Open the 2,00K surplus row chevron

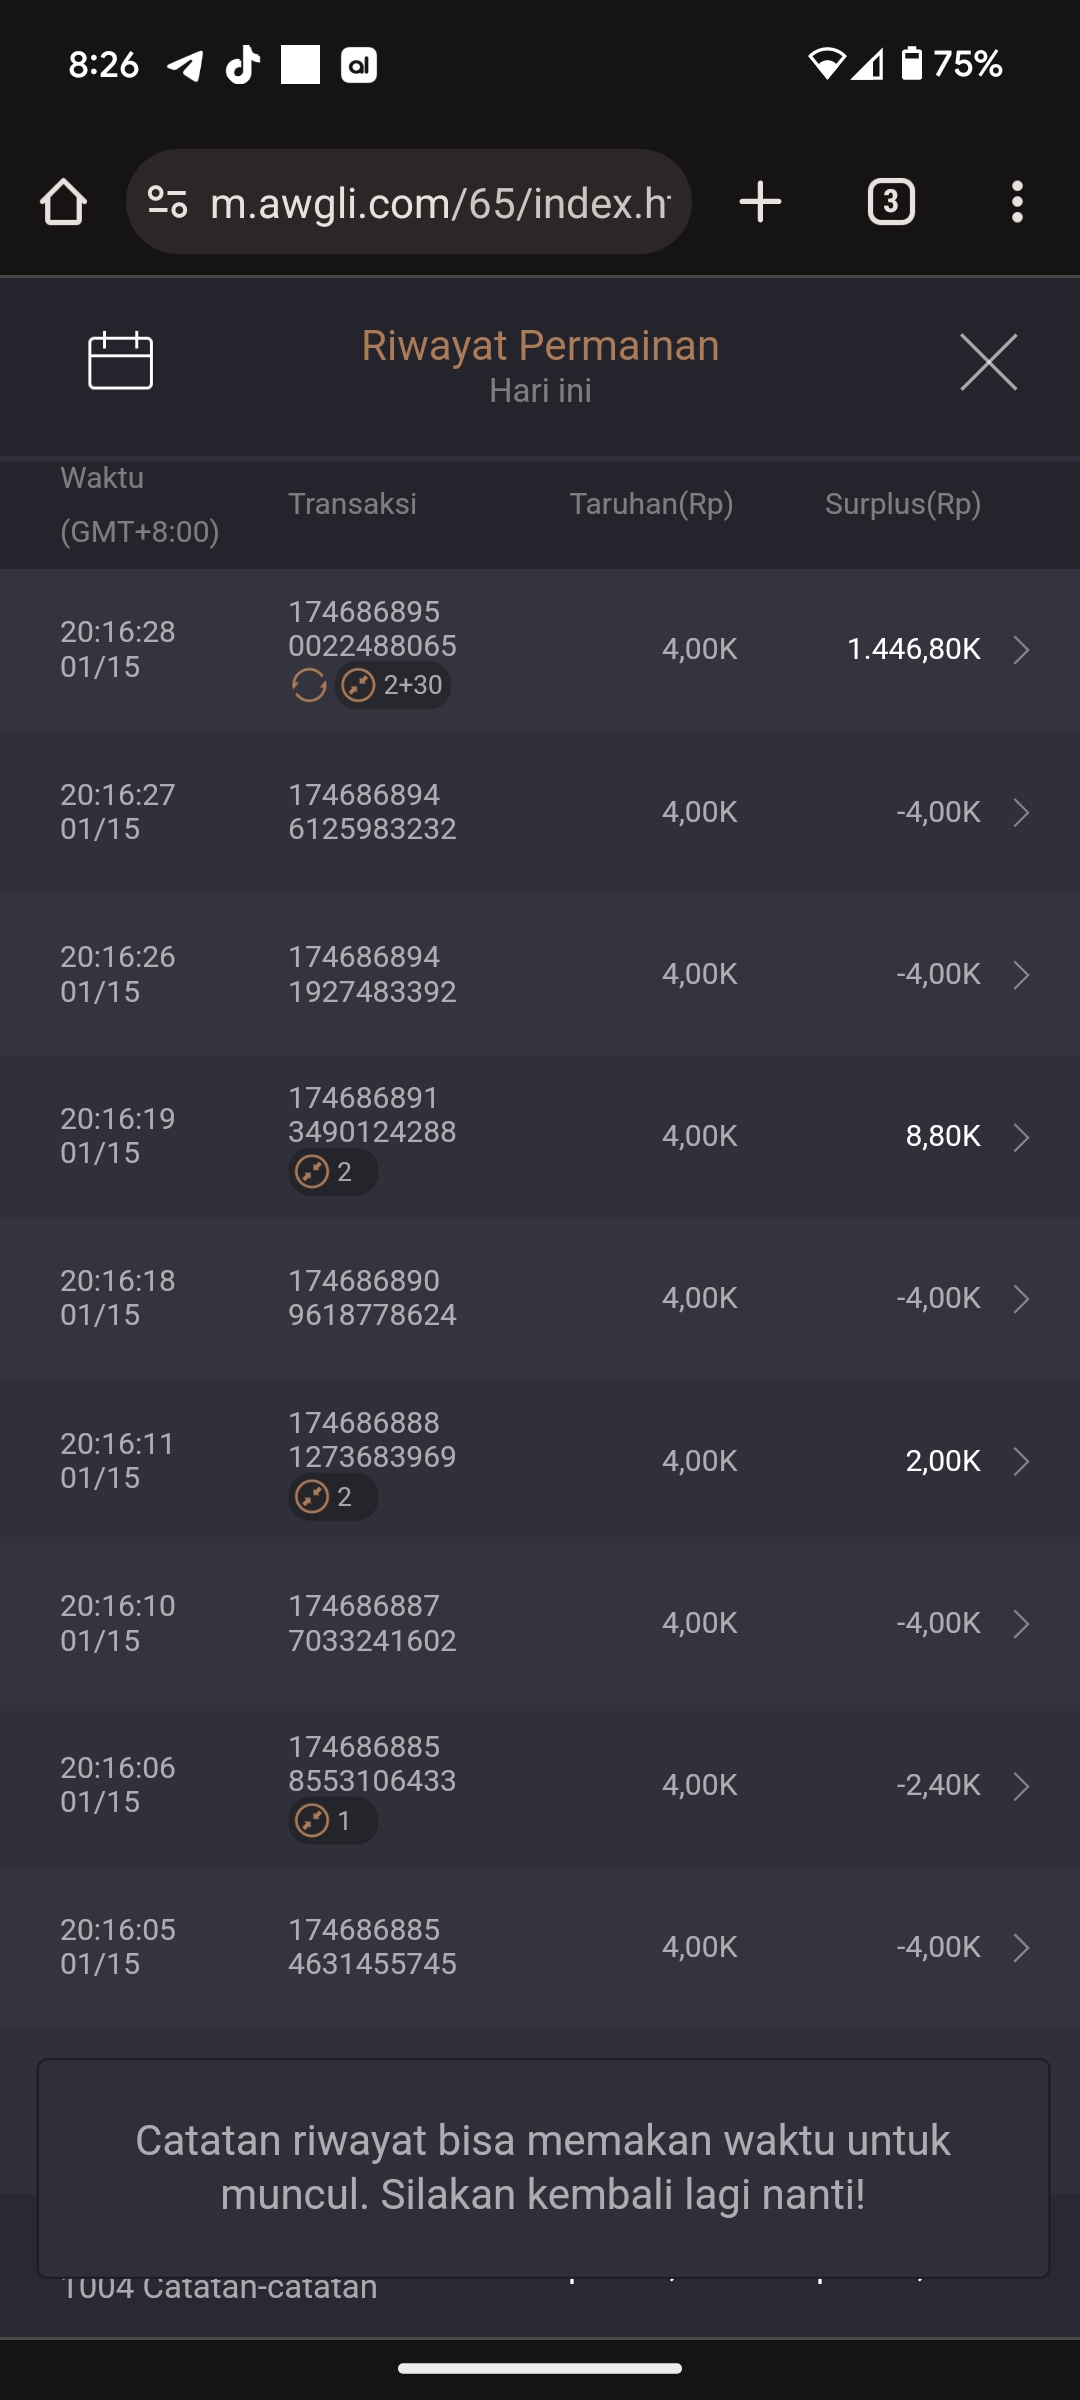(1021, 1461)
